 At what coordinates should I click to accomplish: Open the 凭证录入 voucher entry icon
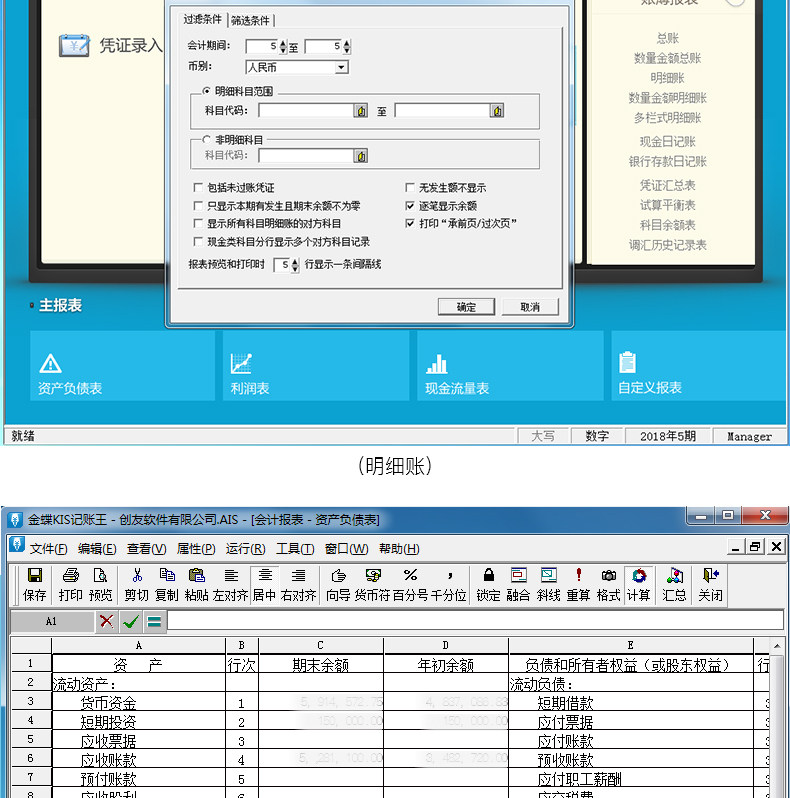74,46
